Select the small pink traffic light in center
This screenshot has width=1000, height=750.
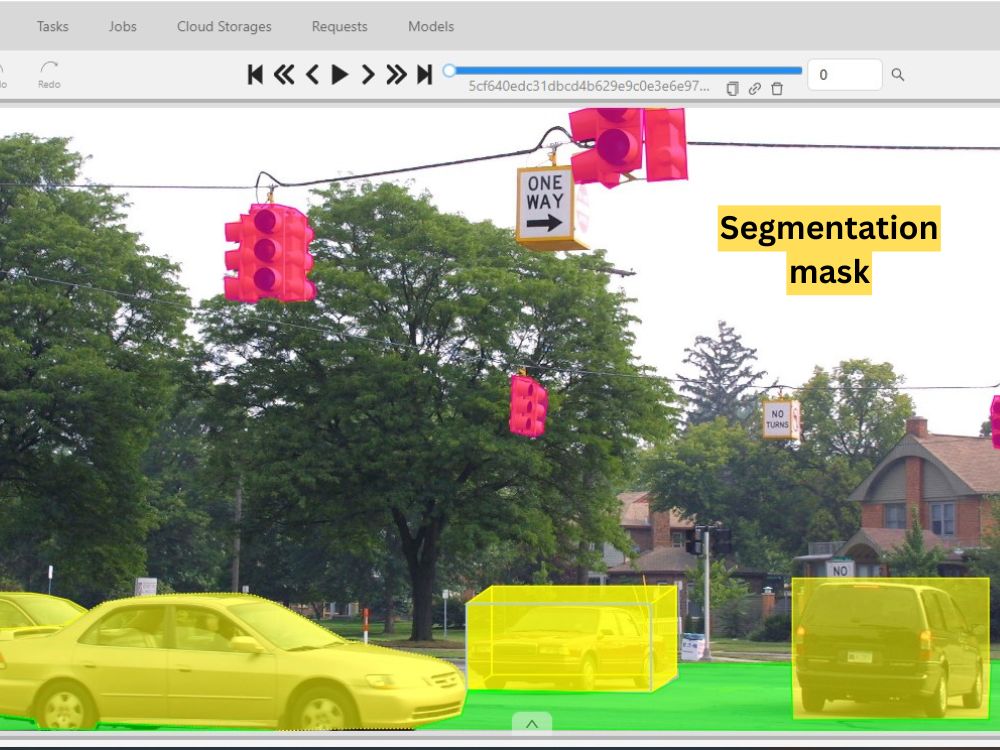pos(528,406)
